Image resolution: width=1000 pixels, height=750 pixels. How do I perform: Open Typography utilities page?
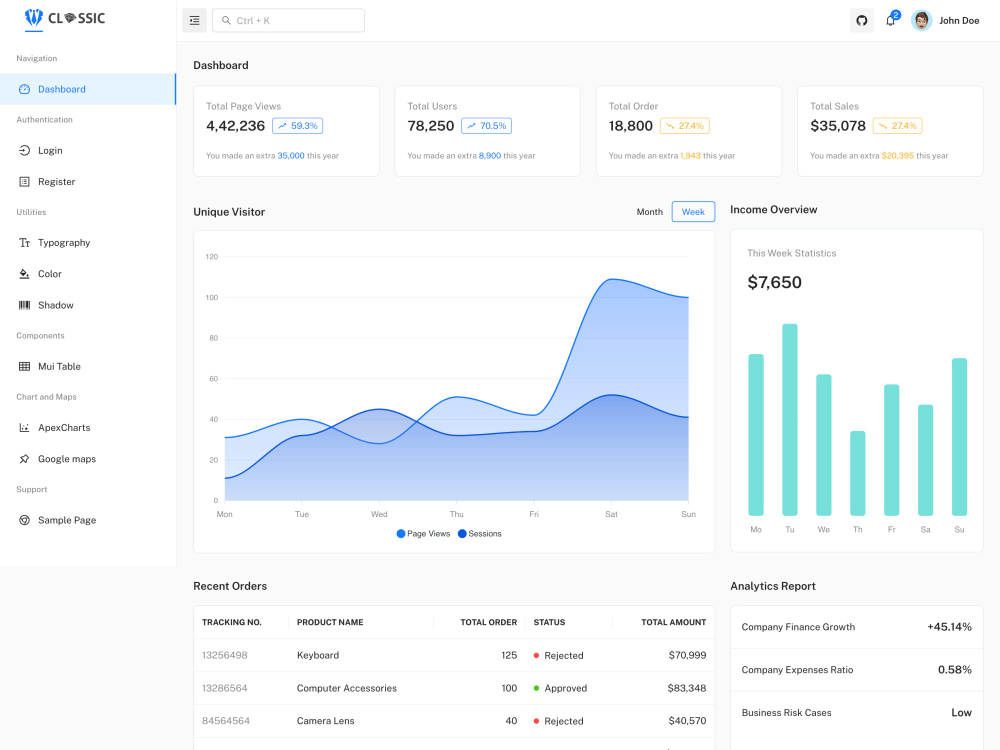(88, 243)
